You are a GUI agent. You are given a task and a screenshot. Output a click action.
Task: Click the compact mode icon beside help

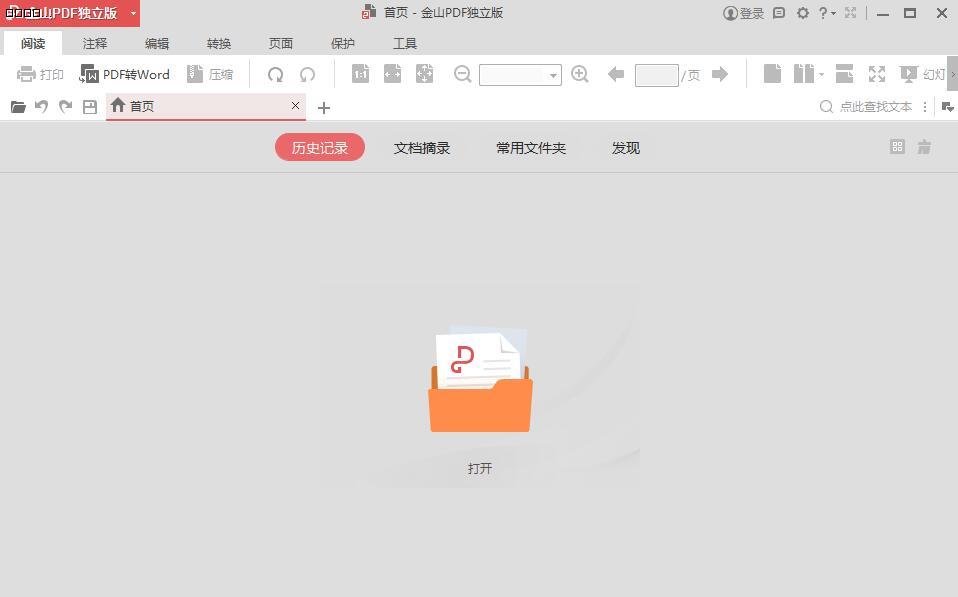pos(850,13)
